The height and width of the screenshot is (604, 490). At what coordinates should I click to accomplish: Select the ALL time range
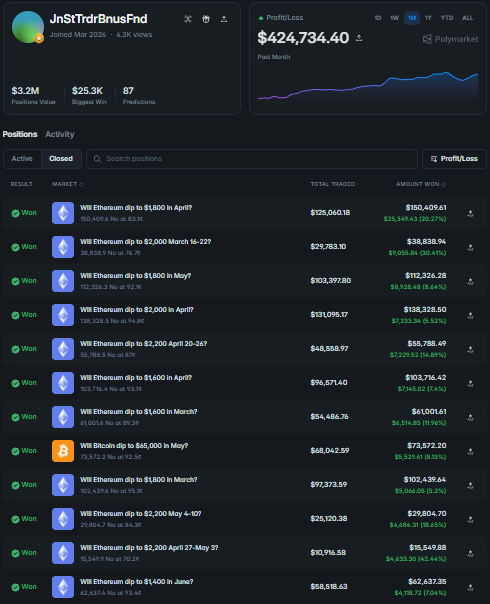[x=468, y=18]
